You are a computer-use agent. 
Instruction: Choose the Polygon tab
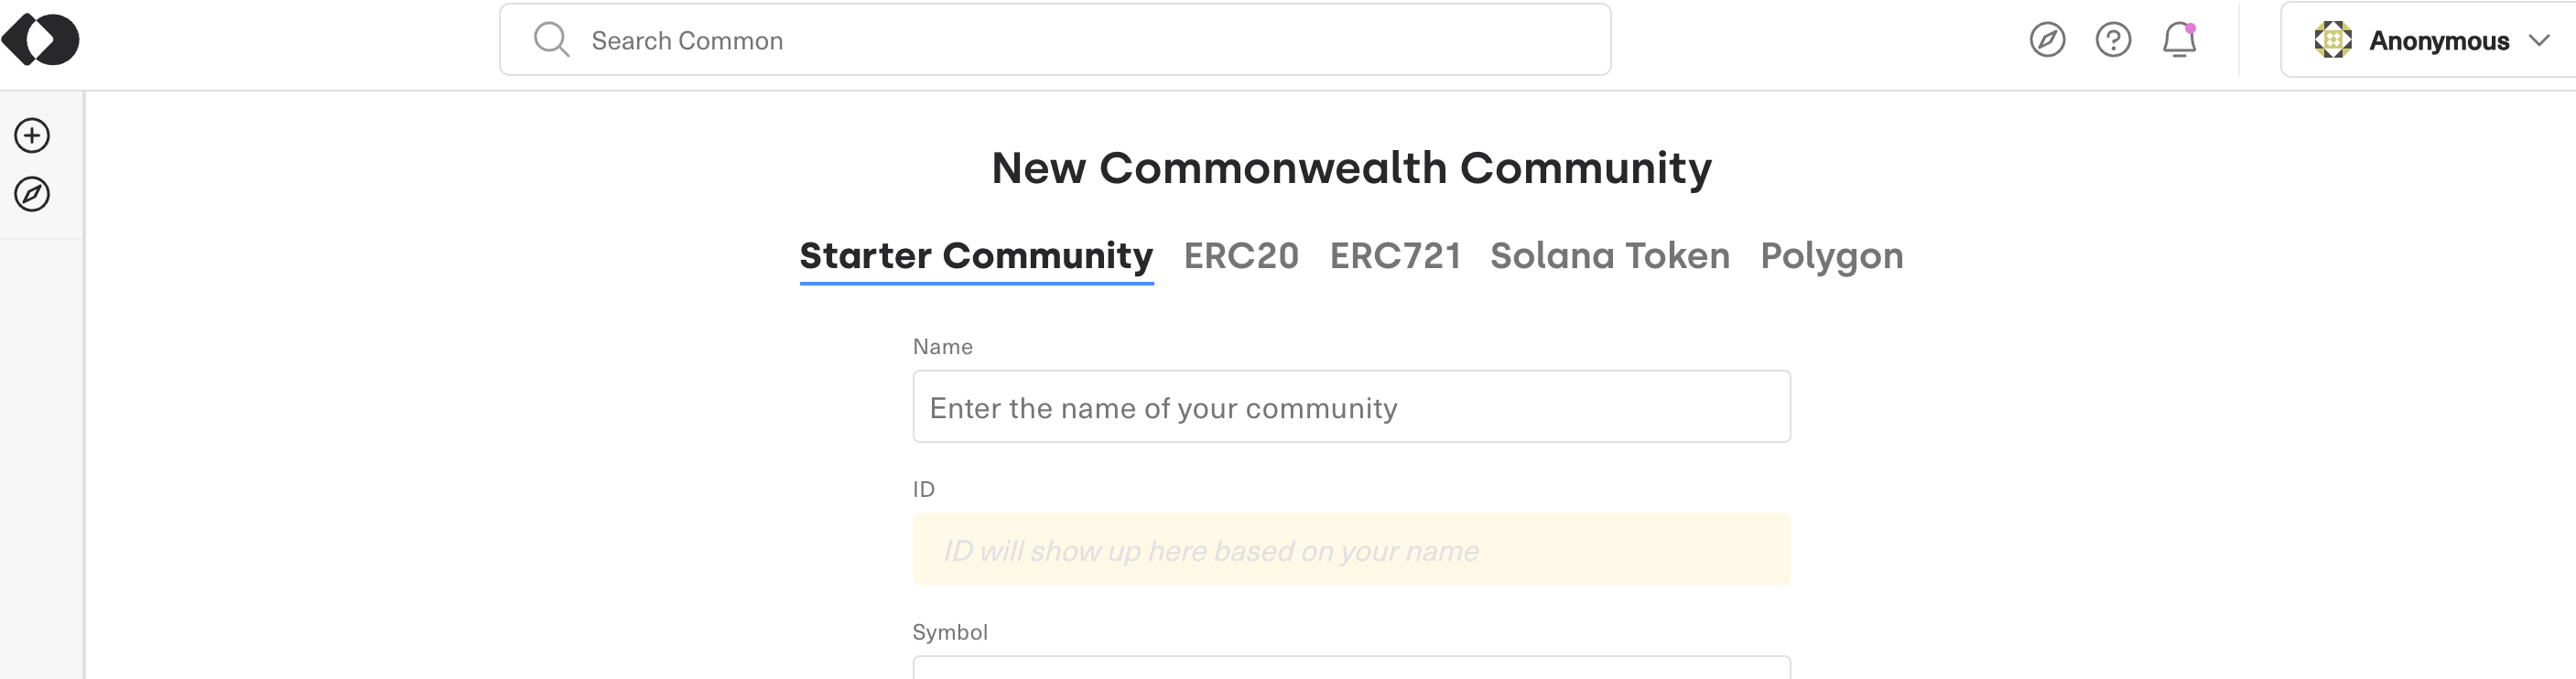pyautogui.click(x=1832, y=256)
